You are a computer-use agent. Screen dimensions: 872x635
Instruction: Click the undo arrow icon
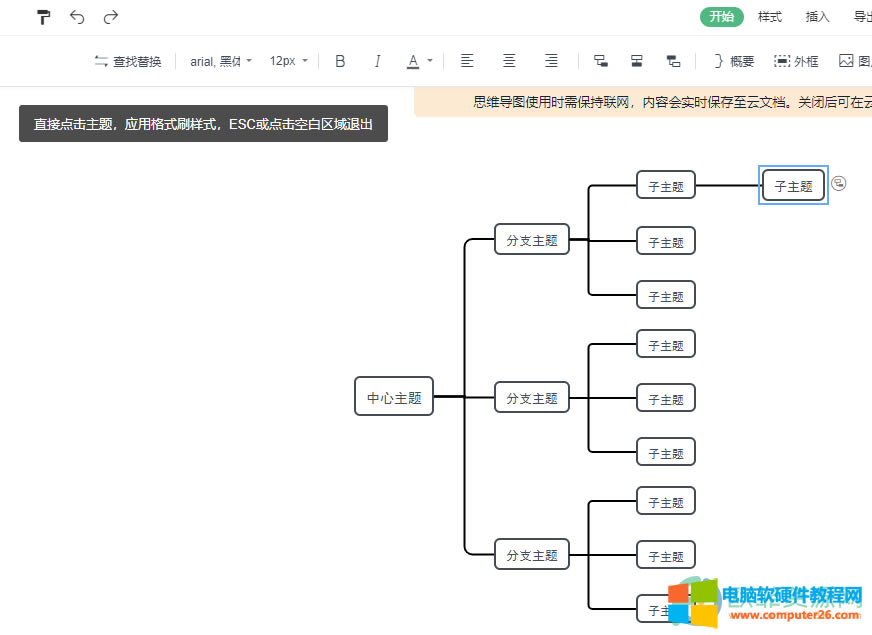tap(77, 17)
